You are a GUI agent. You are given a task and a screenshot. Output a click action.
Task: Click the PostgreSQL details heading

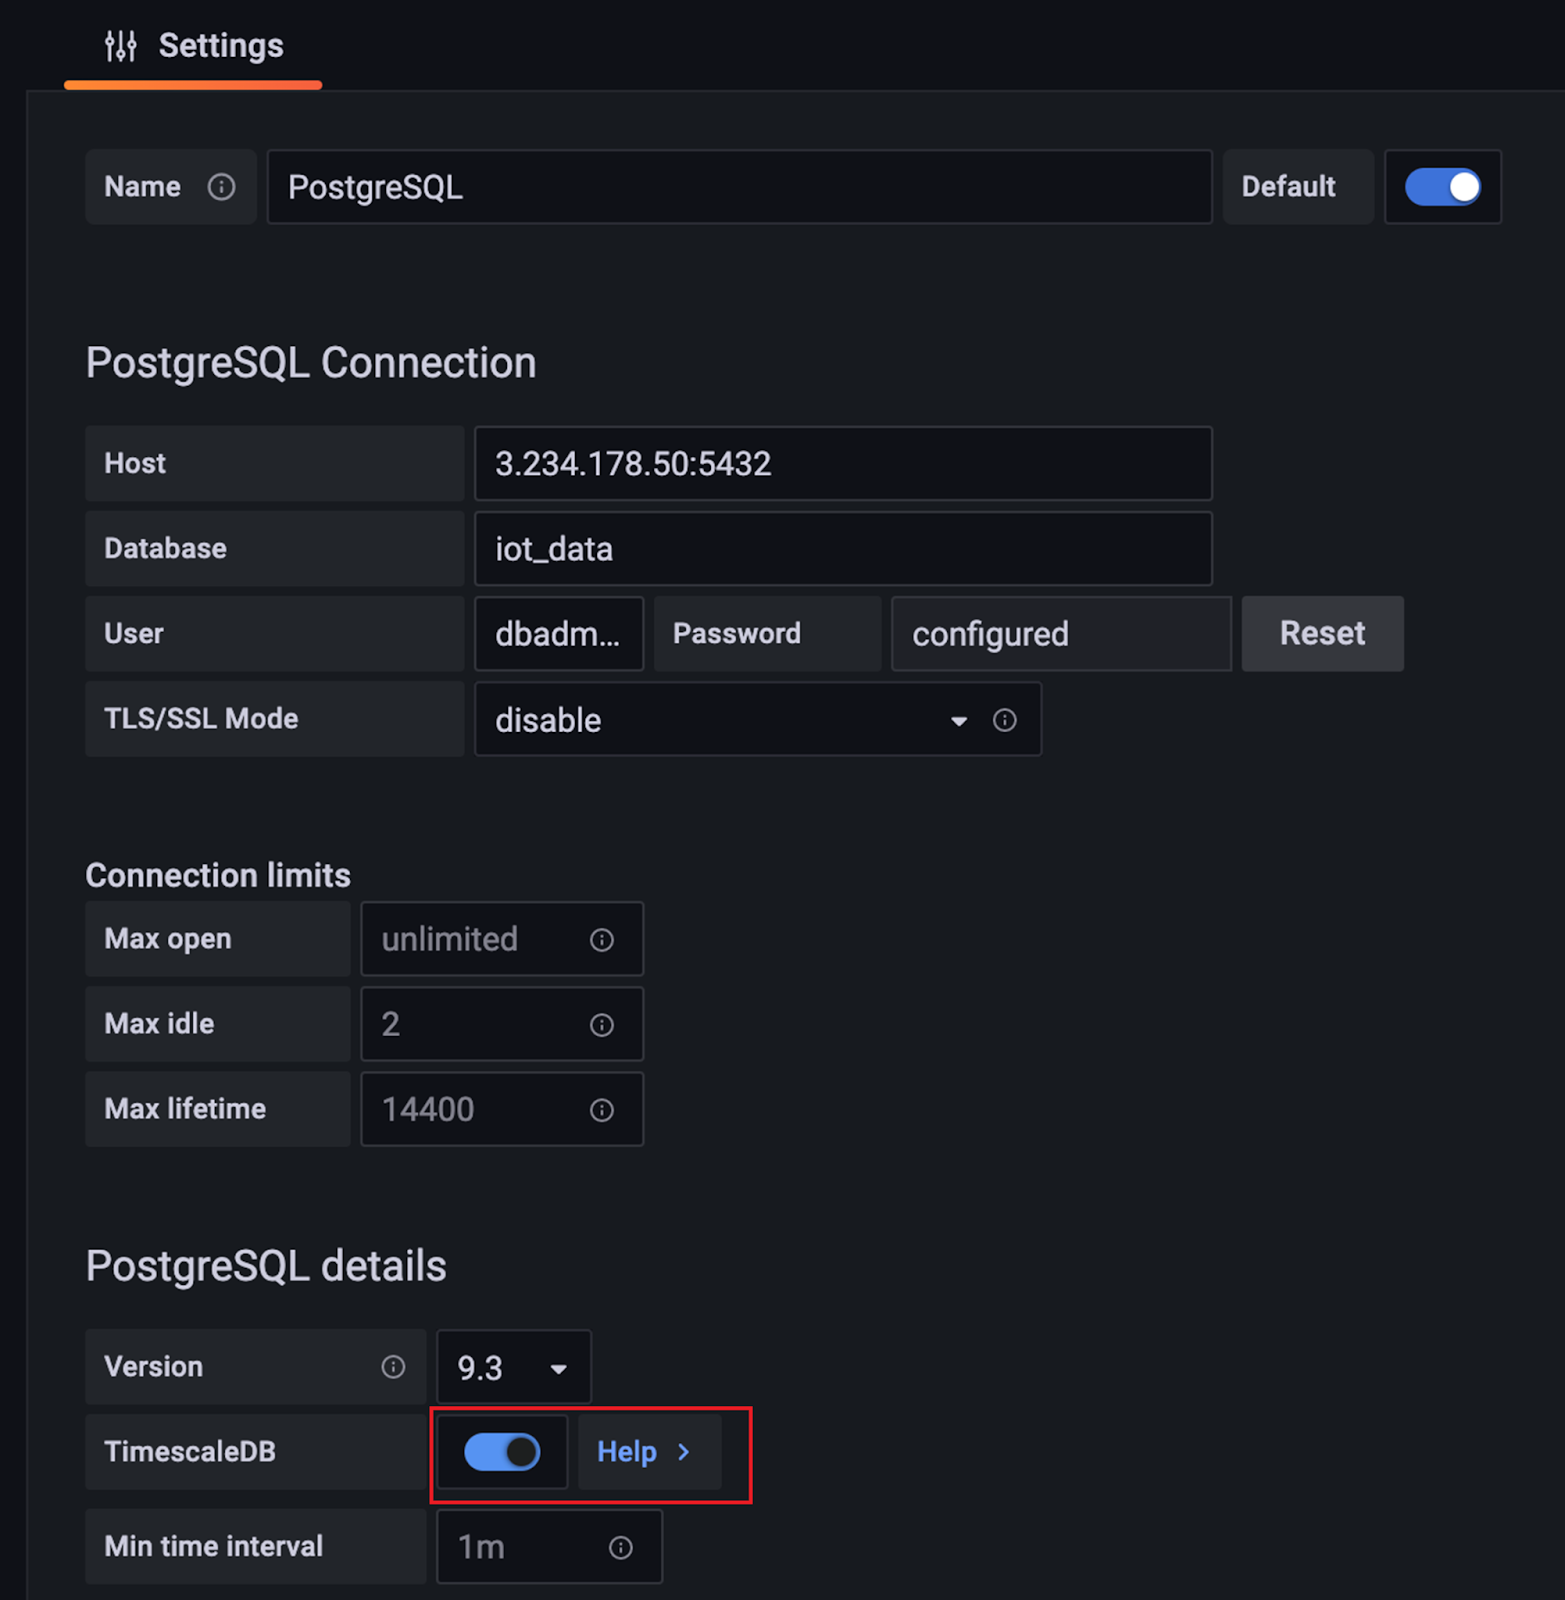coord(266,1266)
